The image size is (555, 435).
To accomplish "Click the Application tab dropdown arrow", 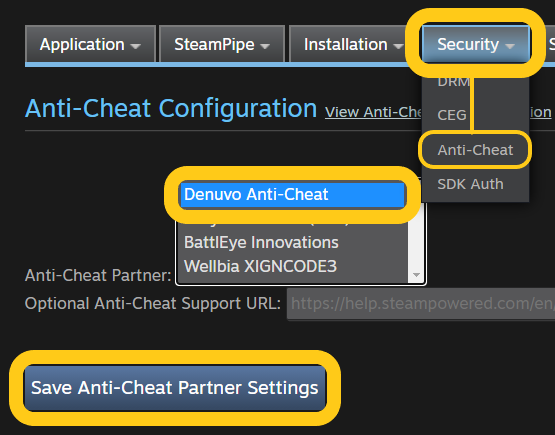I will click(135, 46).
